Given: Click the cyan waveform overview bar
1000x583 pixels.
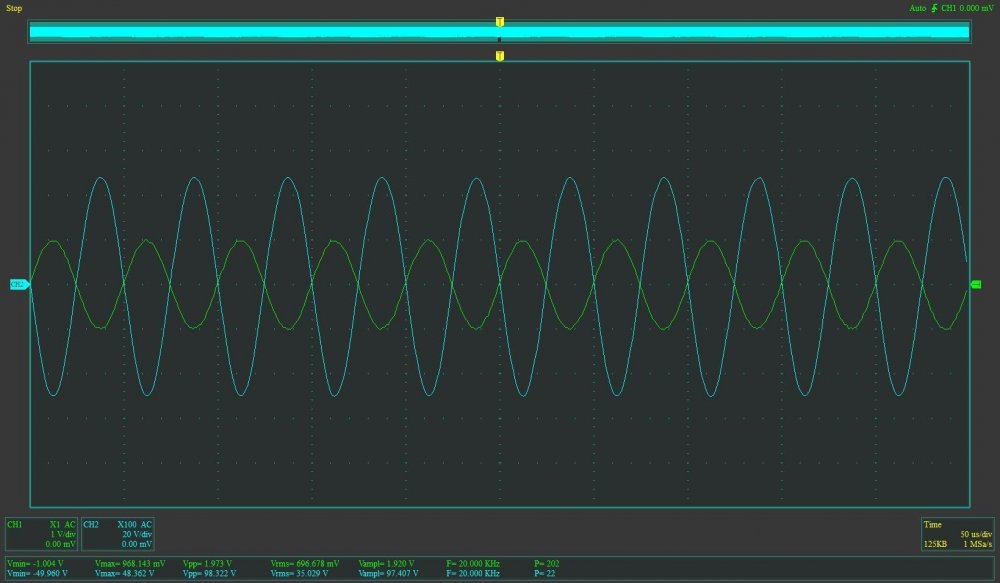Looking at the screenshot, I should click(499, 33).
